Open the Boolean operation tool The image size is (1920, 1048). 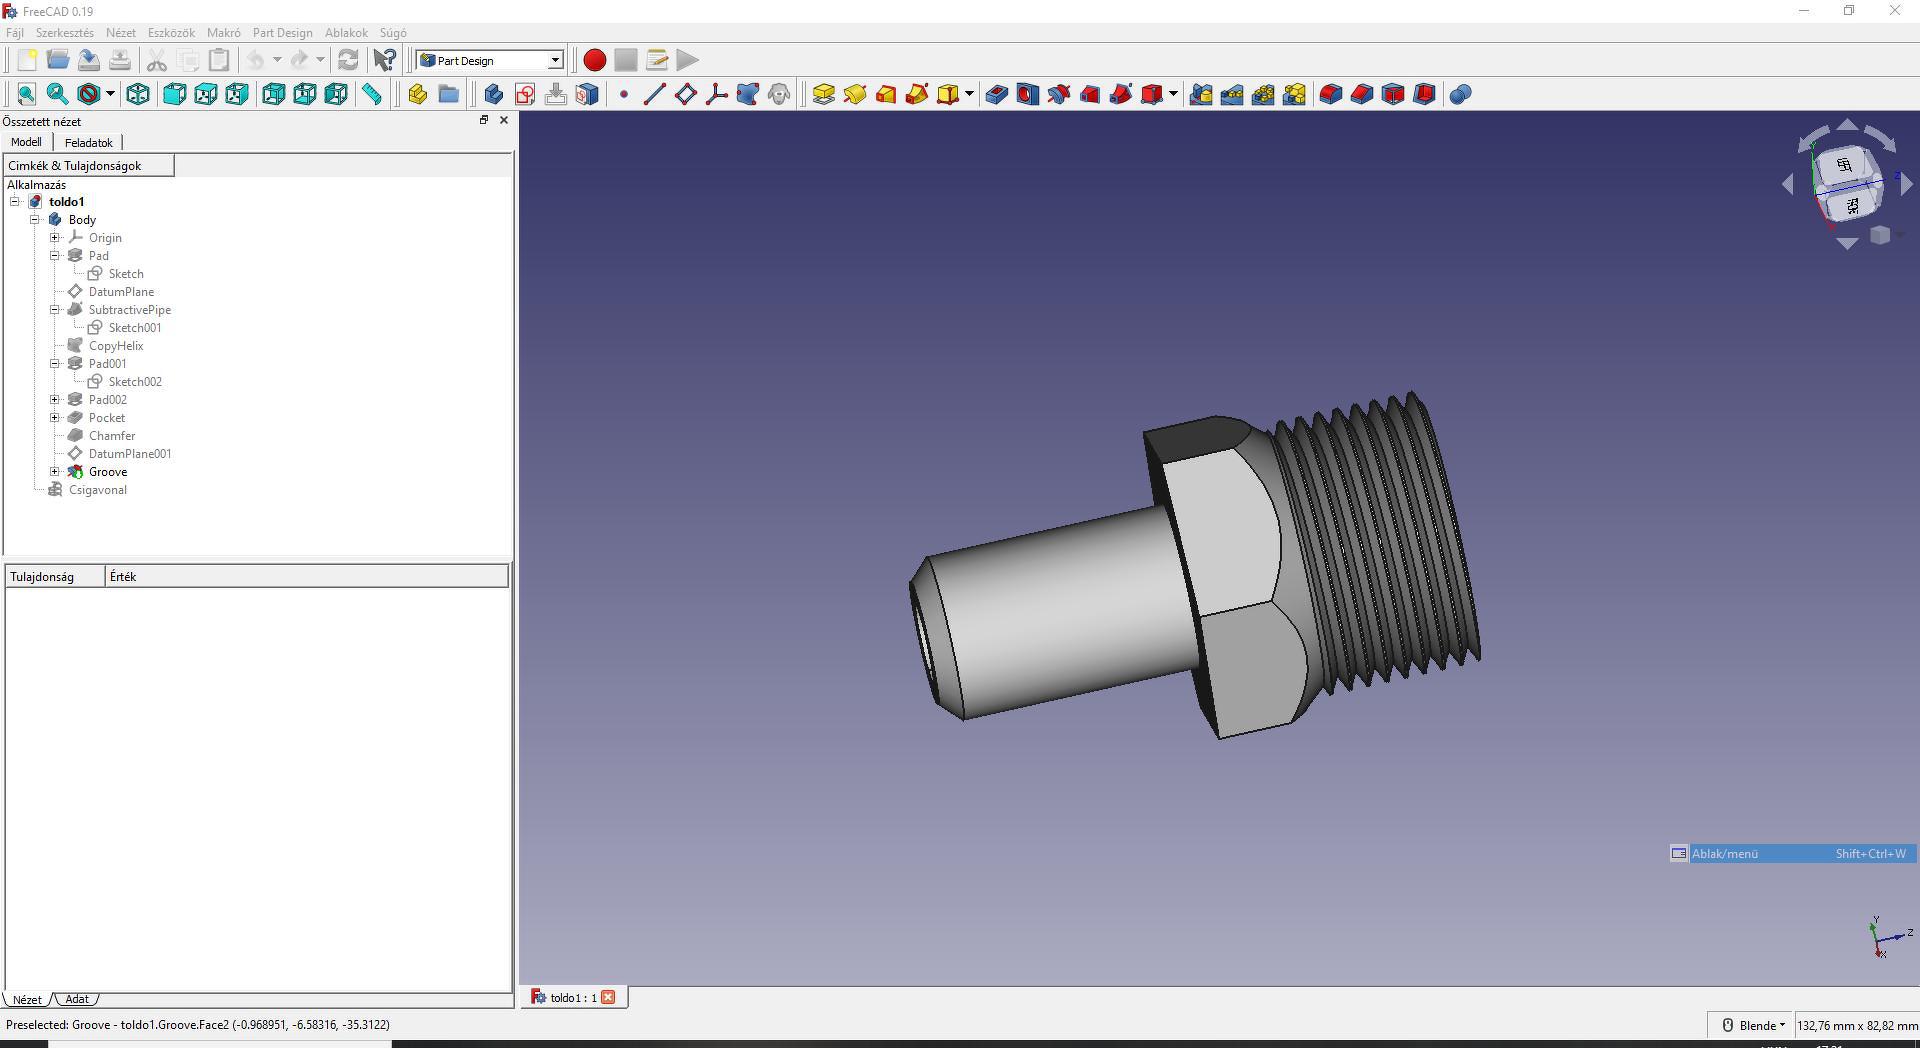pyautogui.click(x=1461, y=94)
